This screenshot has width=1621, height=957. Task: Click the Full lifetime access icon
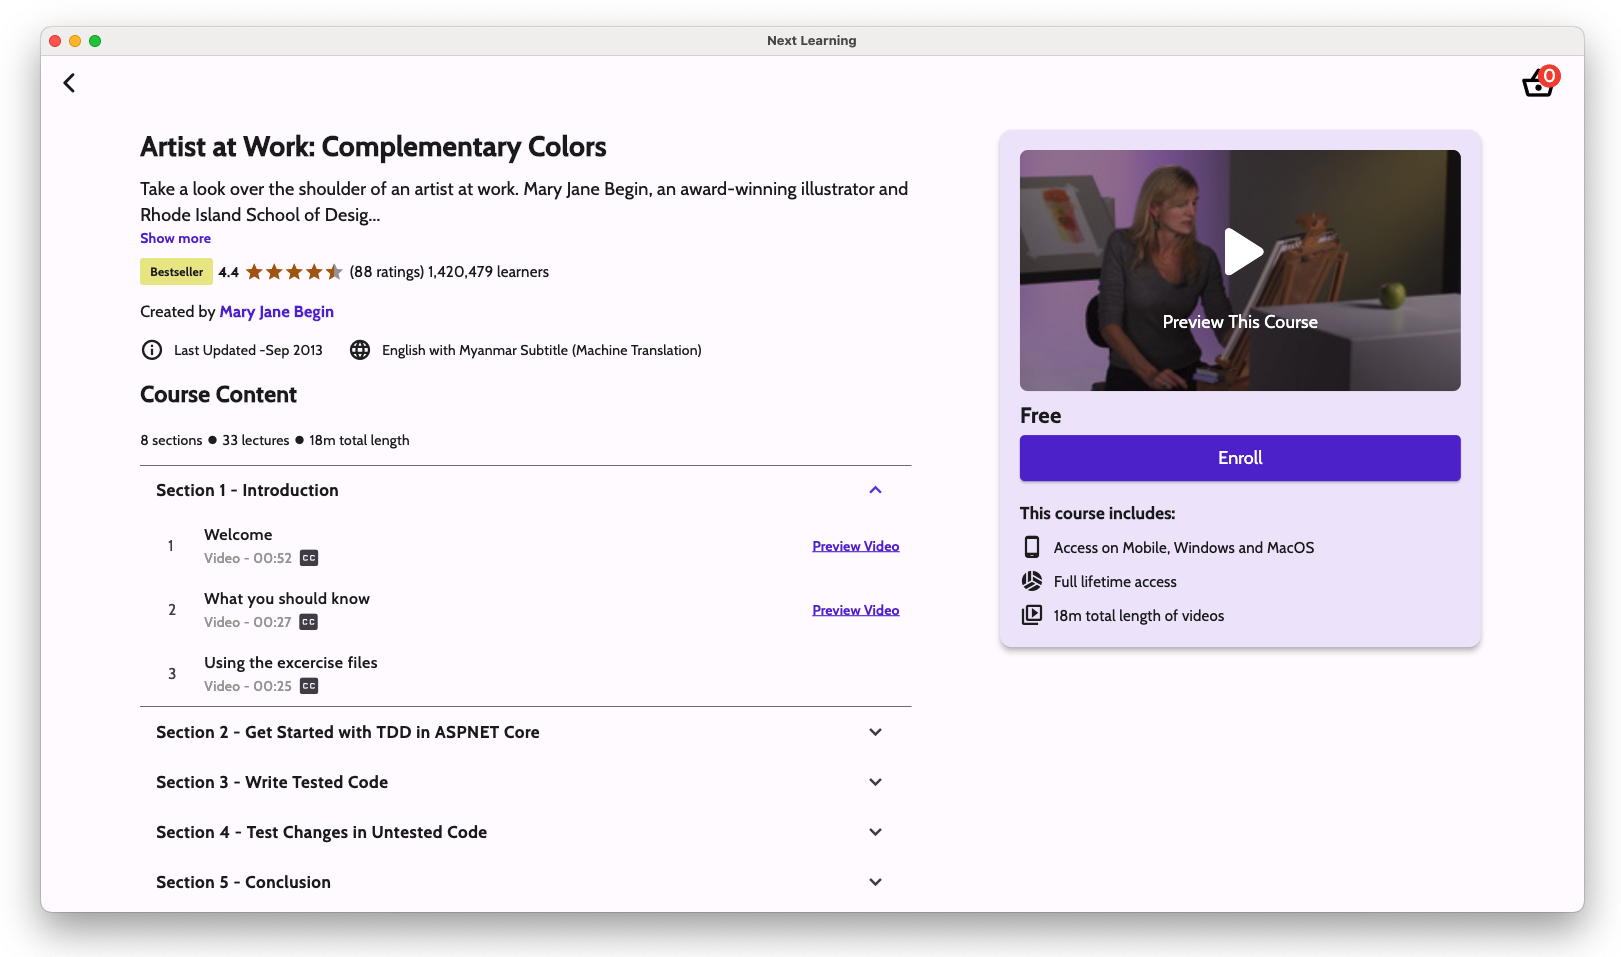[x=1031, y=581]
